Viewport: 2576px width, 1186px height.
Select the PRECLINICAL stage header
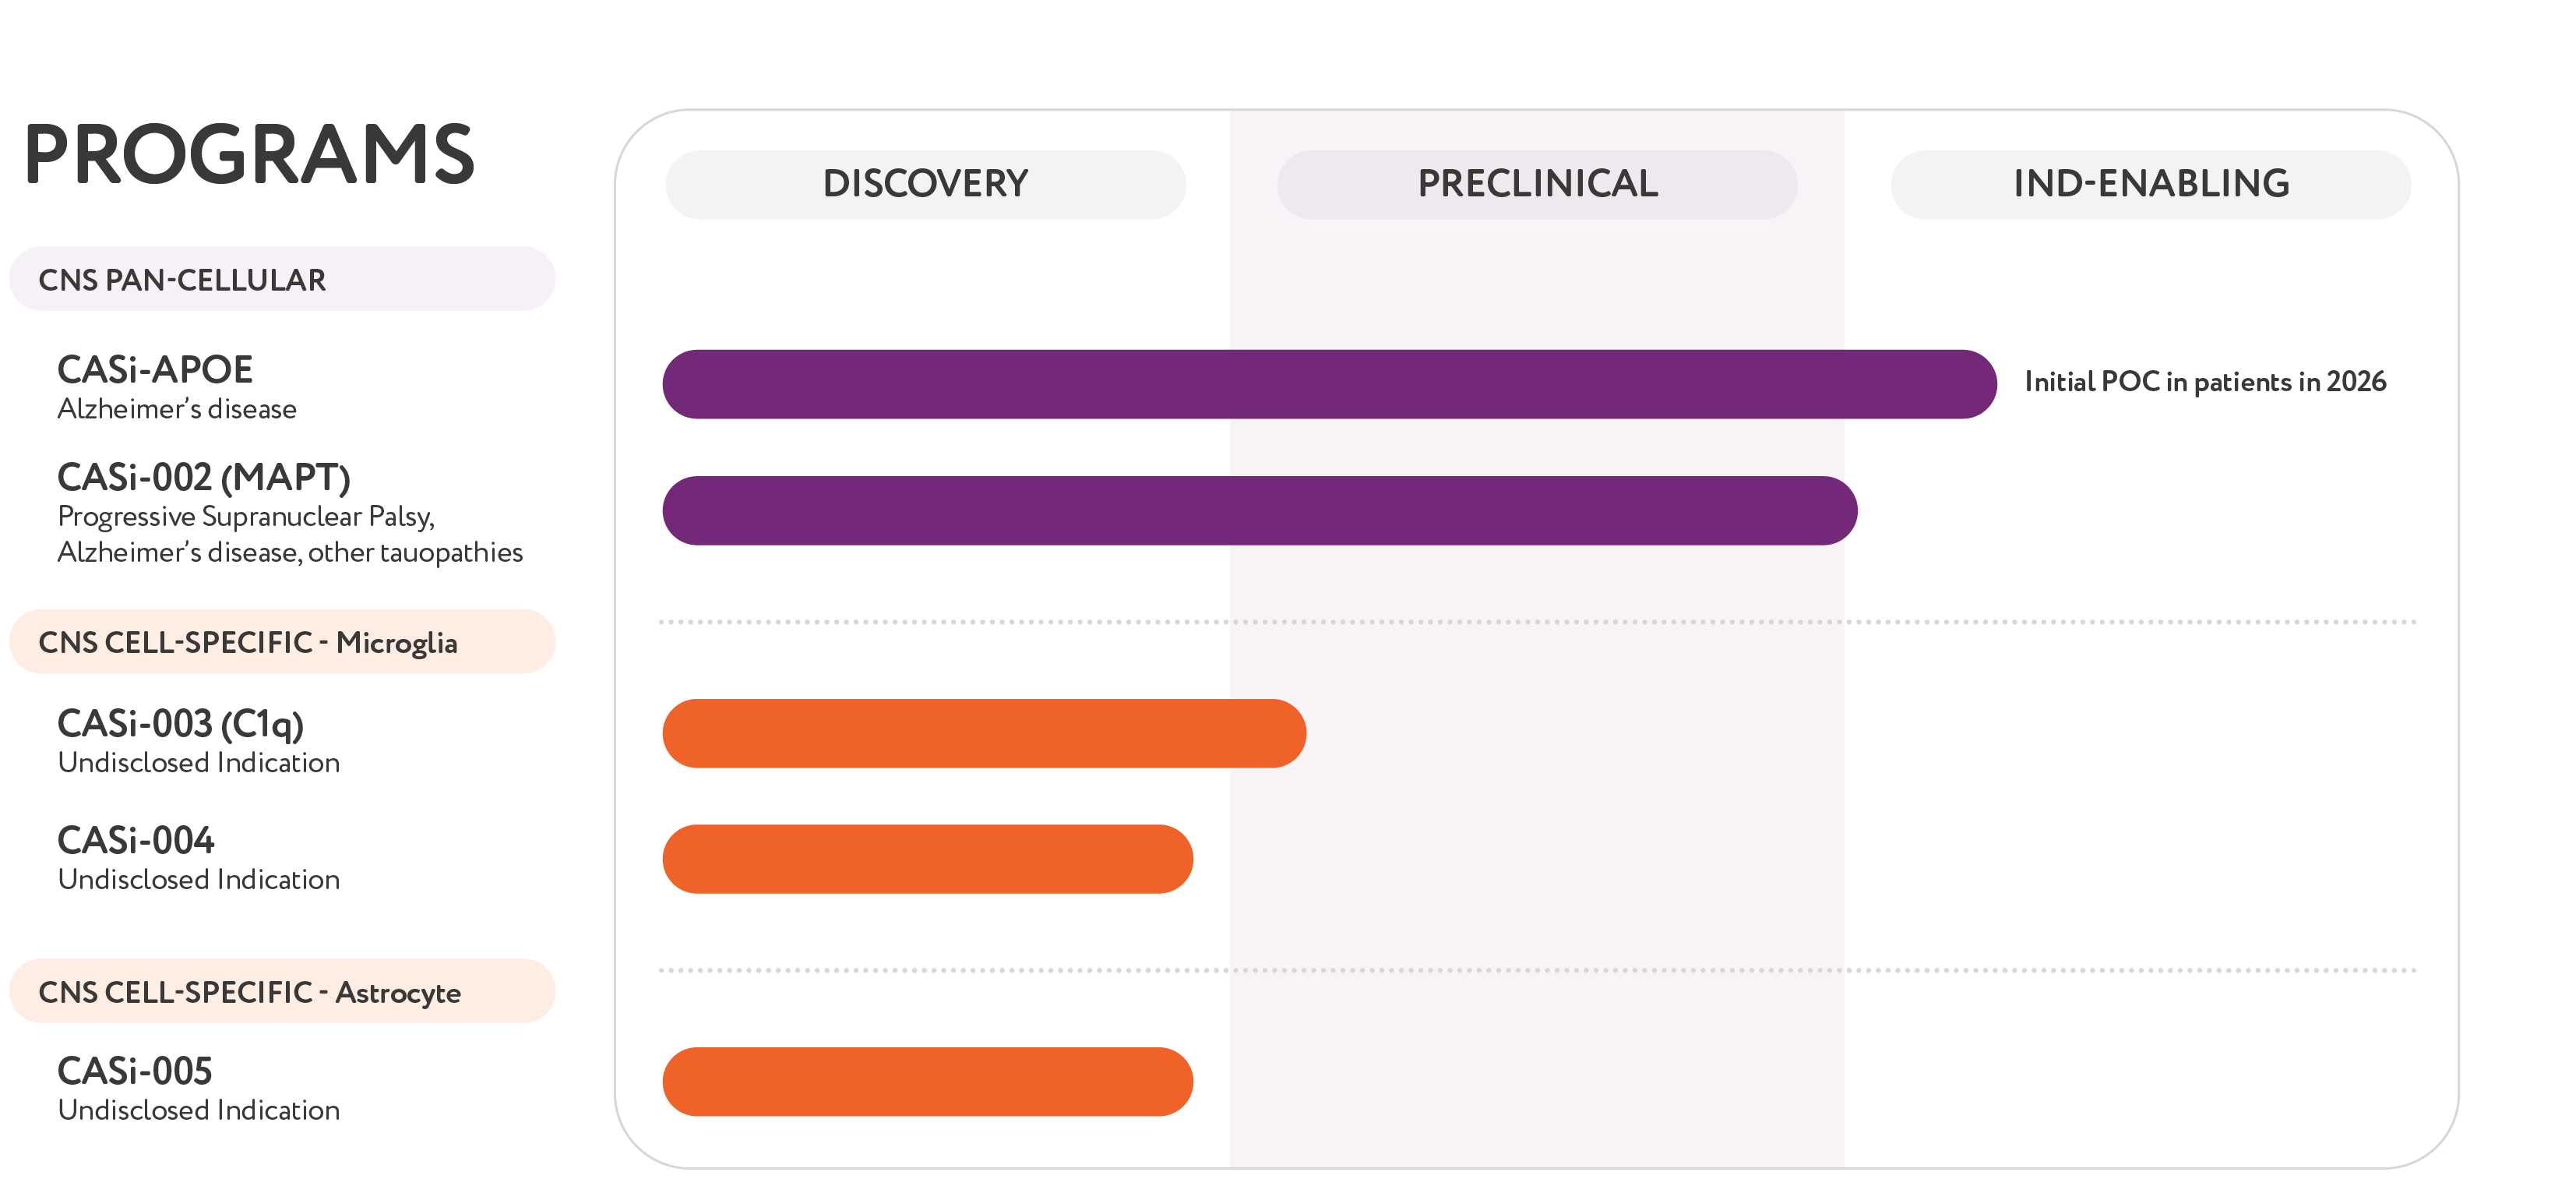coord(1537,184)
